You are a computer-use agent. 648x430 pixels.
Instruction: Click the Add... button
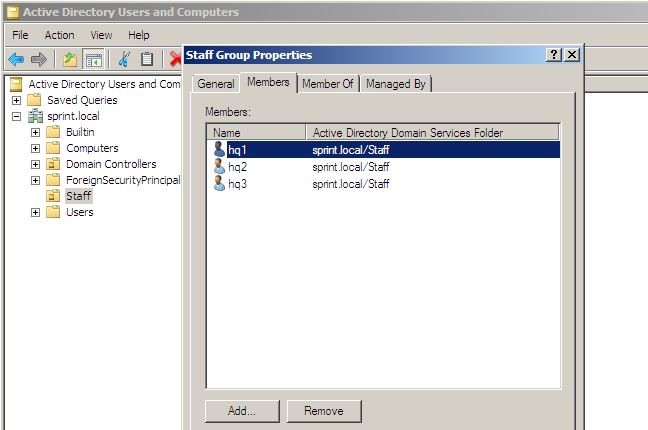pyautogui.click(x=242, y=411)
